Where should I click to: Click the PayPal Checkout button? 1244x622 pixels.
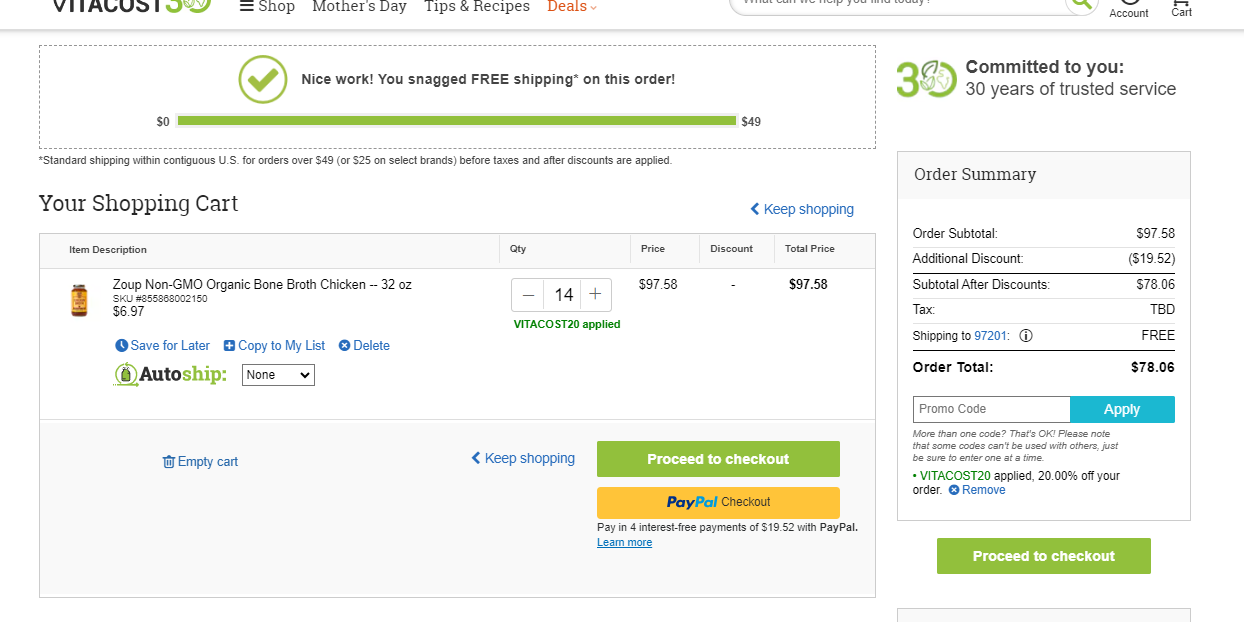(718, 502)
